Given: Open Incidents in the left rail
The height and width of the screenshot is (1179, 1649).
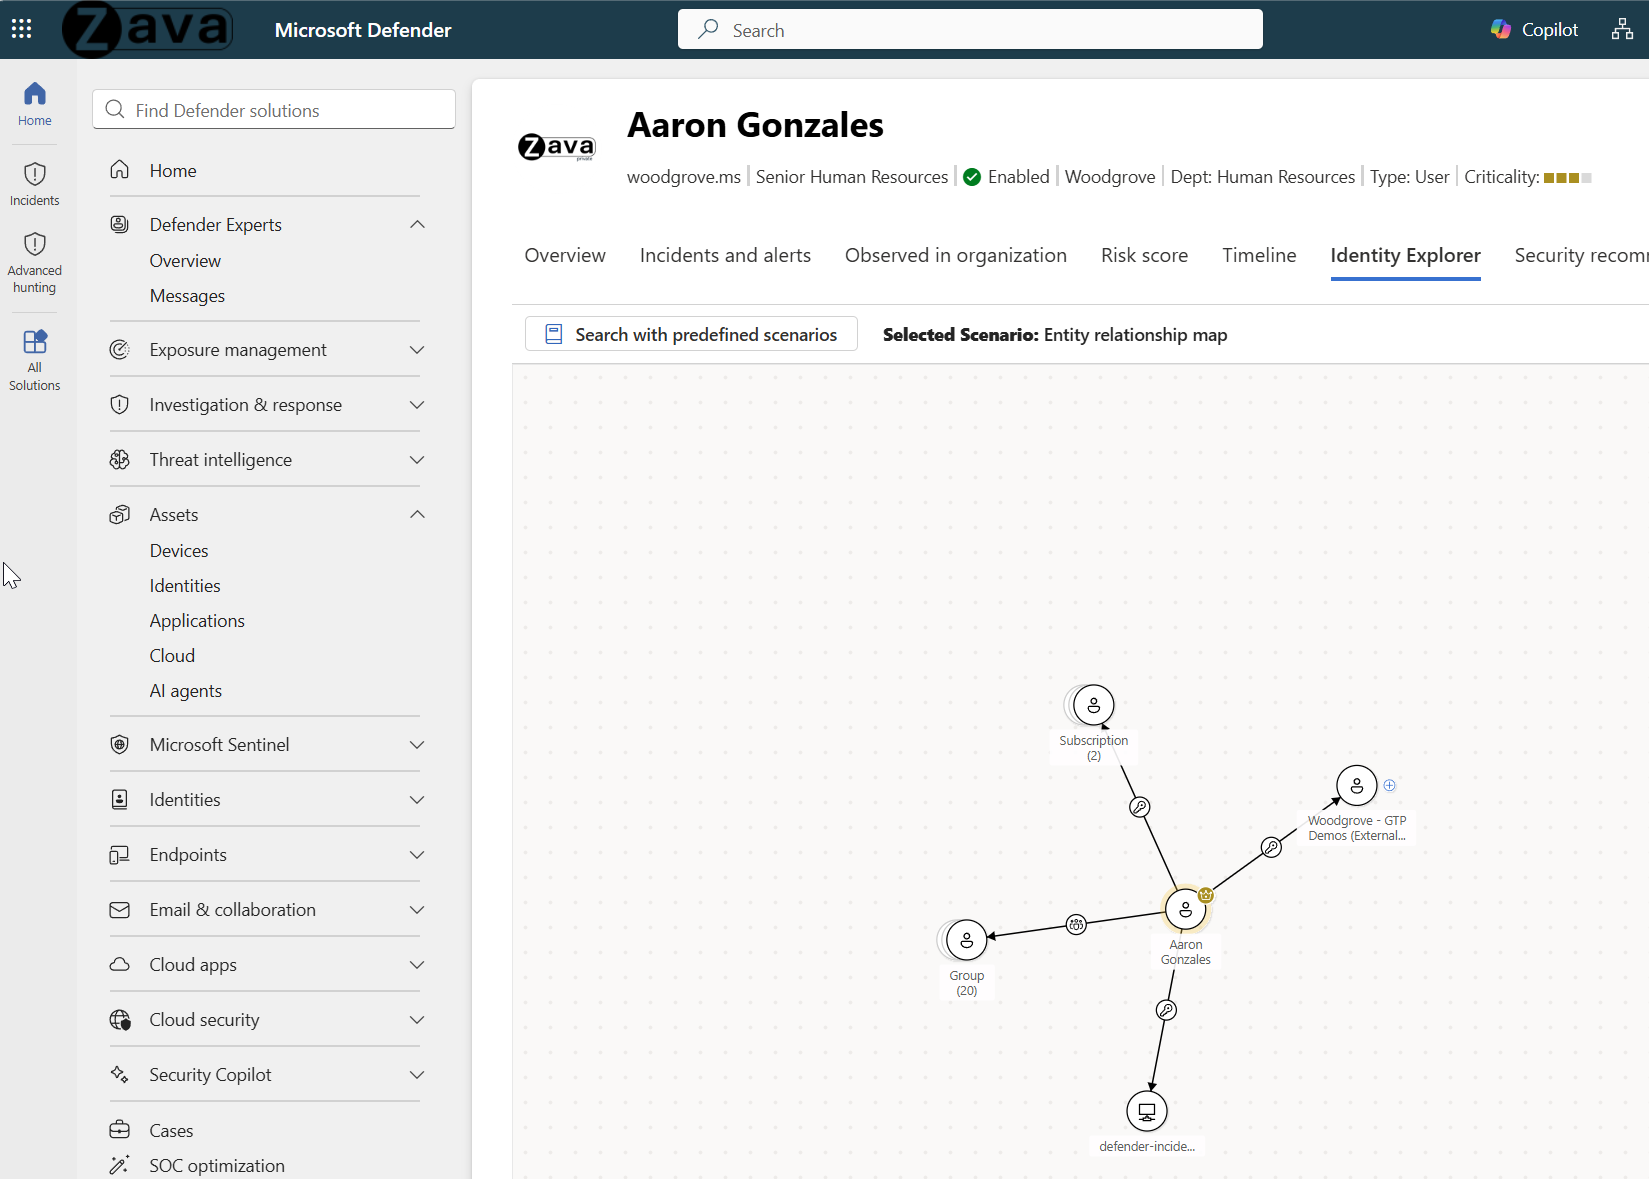Looking at the screenshot, I should pos(35,184).
